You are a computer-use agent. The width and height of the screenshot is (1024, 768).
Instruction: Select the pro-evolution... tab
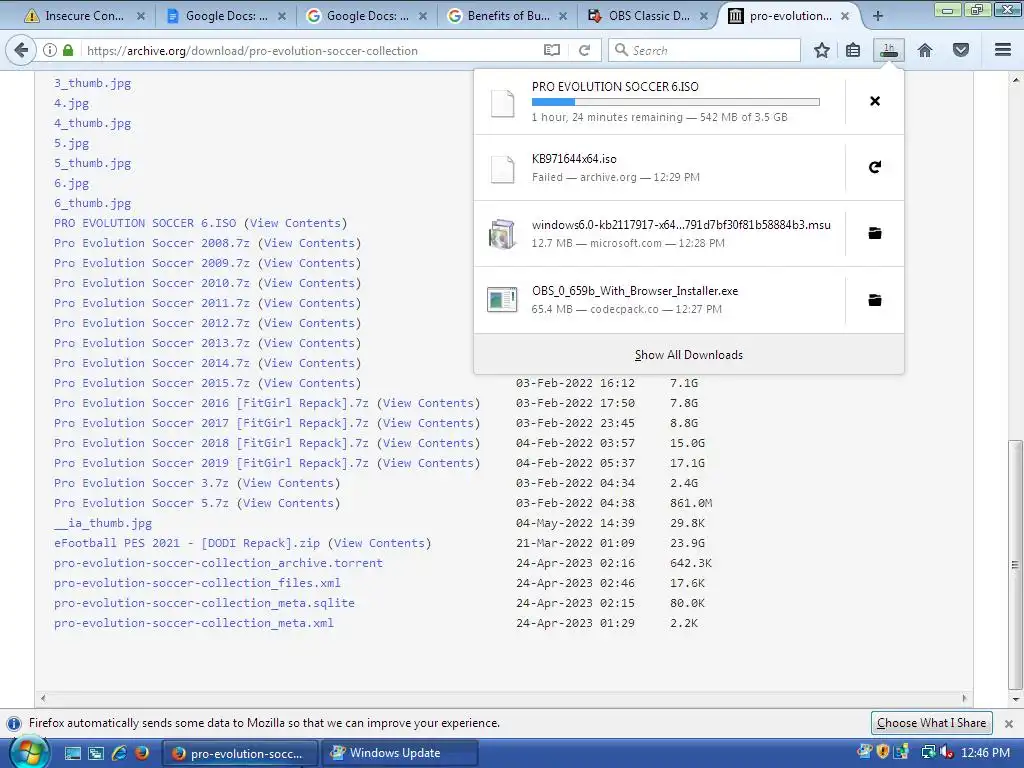(789, 16)
